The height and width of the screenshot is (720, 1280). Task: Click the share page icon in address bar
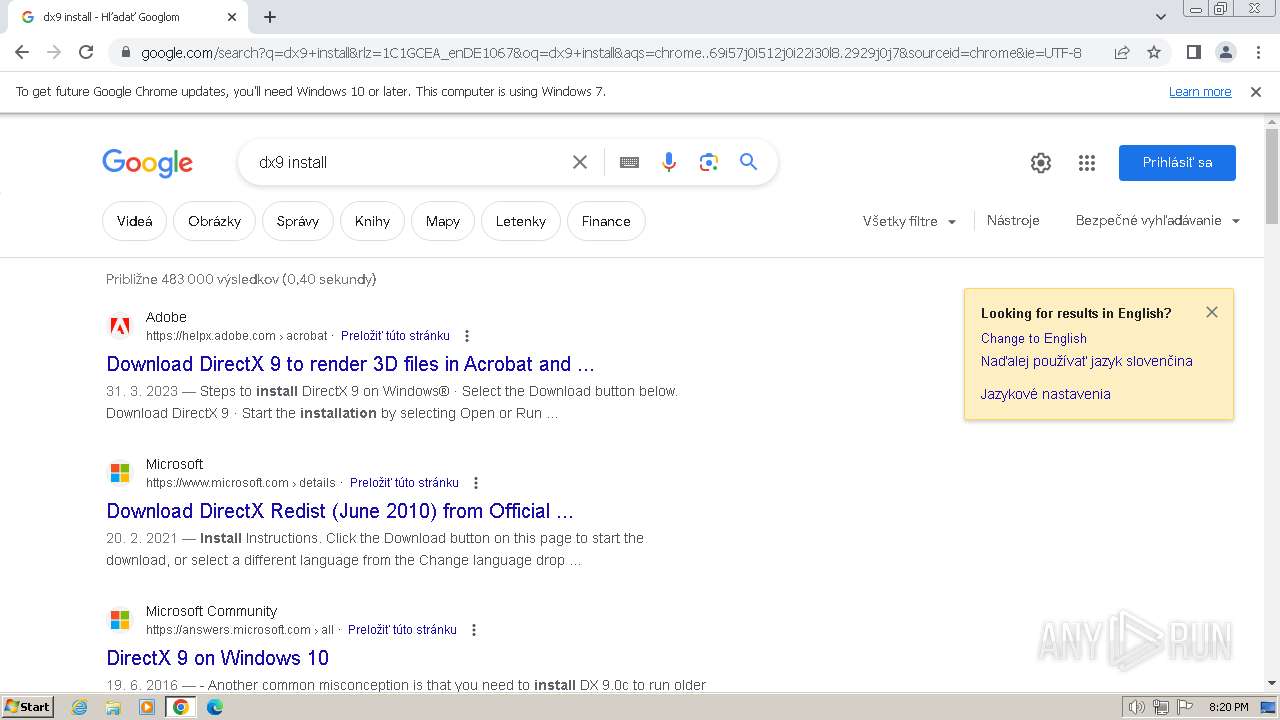tap(1122, 52)
